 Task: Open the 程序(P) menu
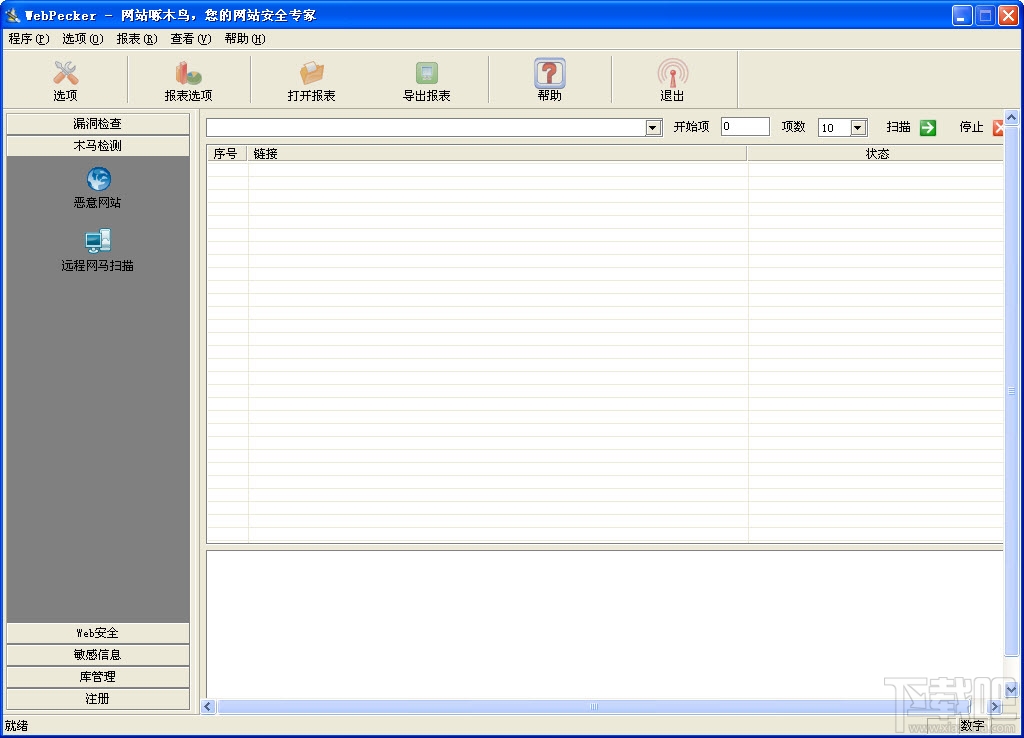pyautogui.click(x=29, y=39)
